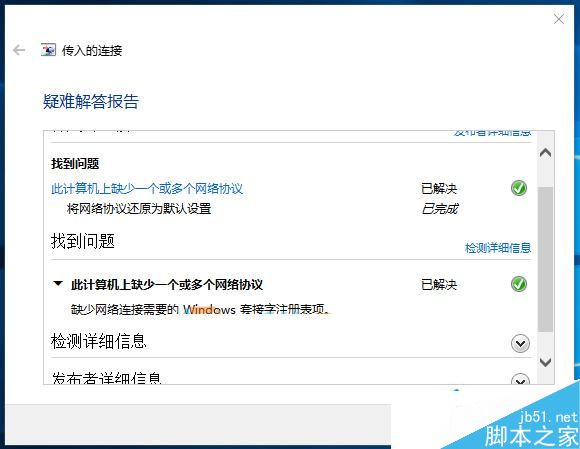Select the 检测详细信息 section heading text
The width and height of the screenshot is (580, 449).
click(98, 341)
